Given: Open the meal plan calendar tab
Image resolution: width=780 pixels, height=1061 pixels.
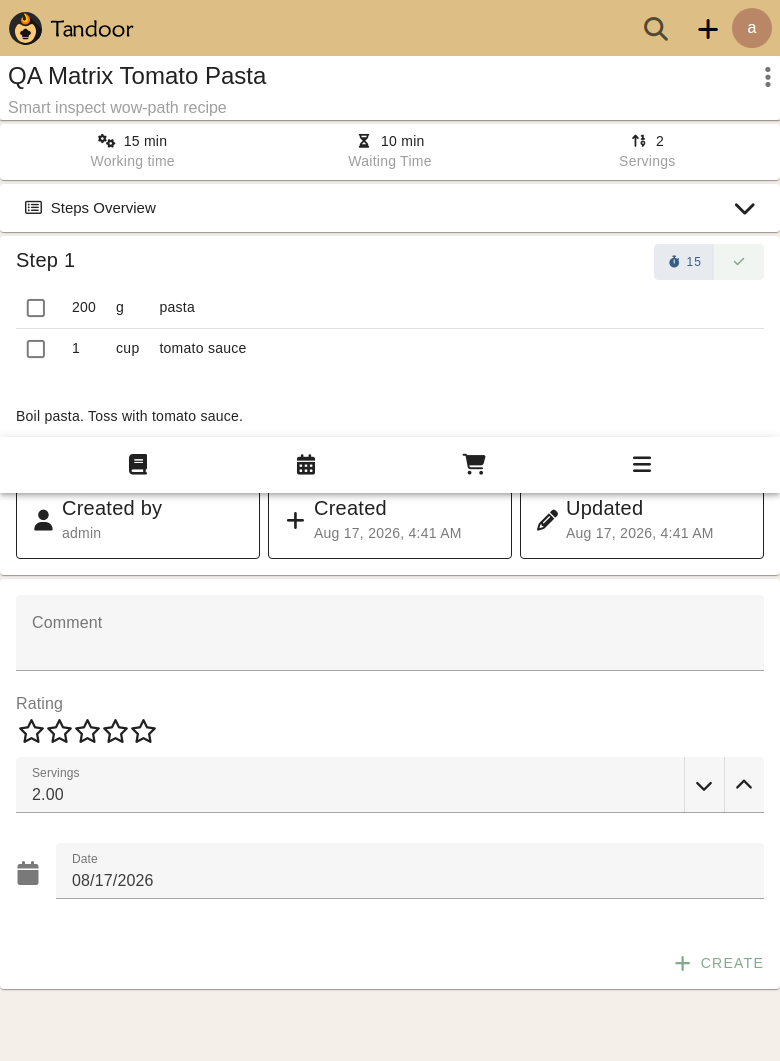Looking at the screenshot, I should 306,464.
